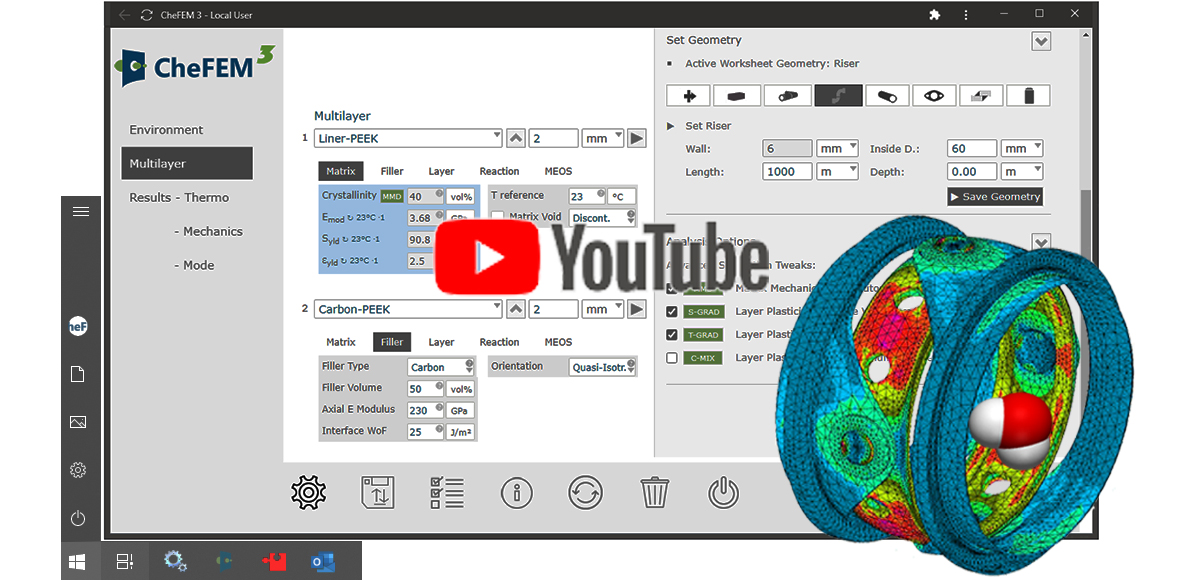
Task: Open Outlook from the taskbar
Action: [x=323, y=562]
